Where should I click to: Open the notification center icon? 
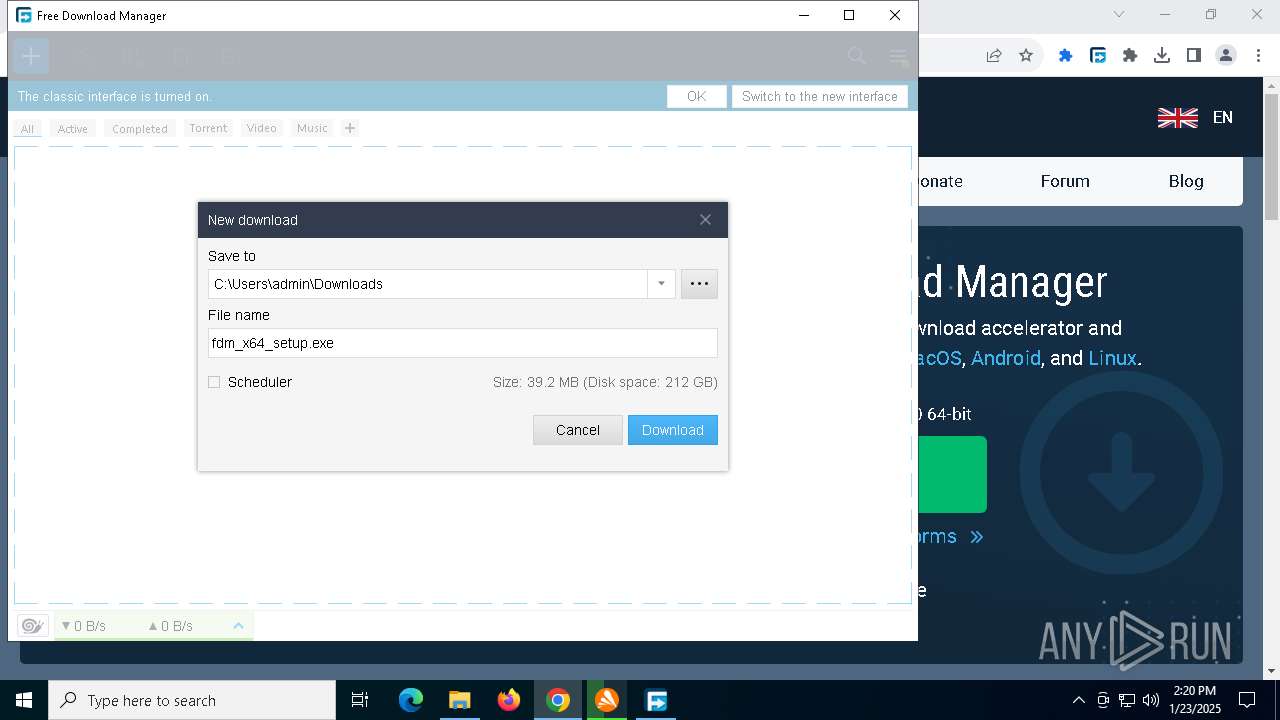(x=1247, y=700)
